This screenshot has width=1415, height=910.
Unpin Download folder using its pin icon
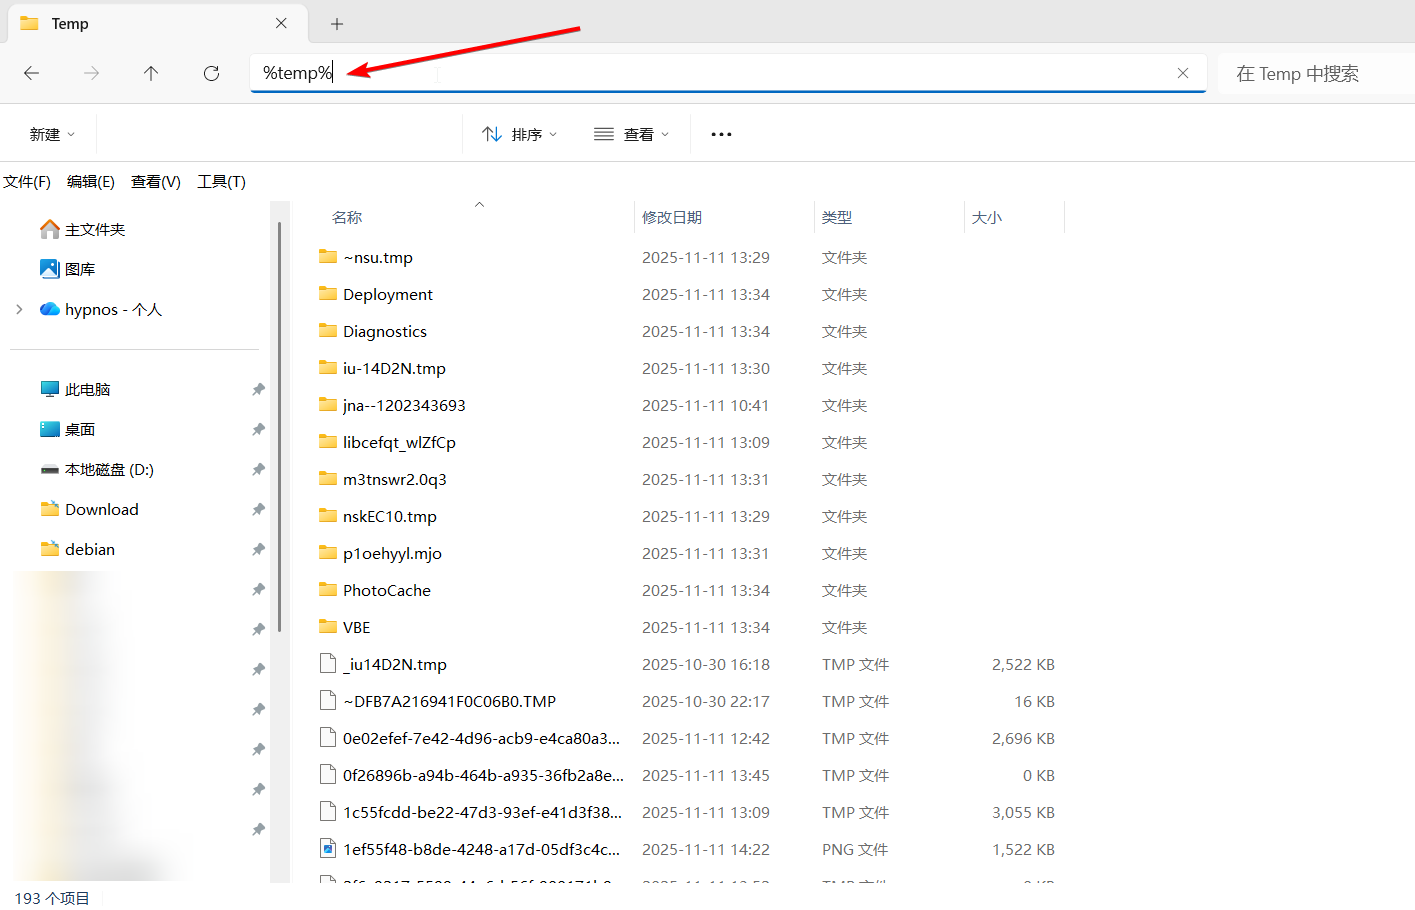click(x=258, y=509)
